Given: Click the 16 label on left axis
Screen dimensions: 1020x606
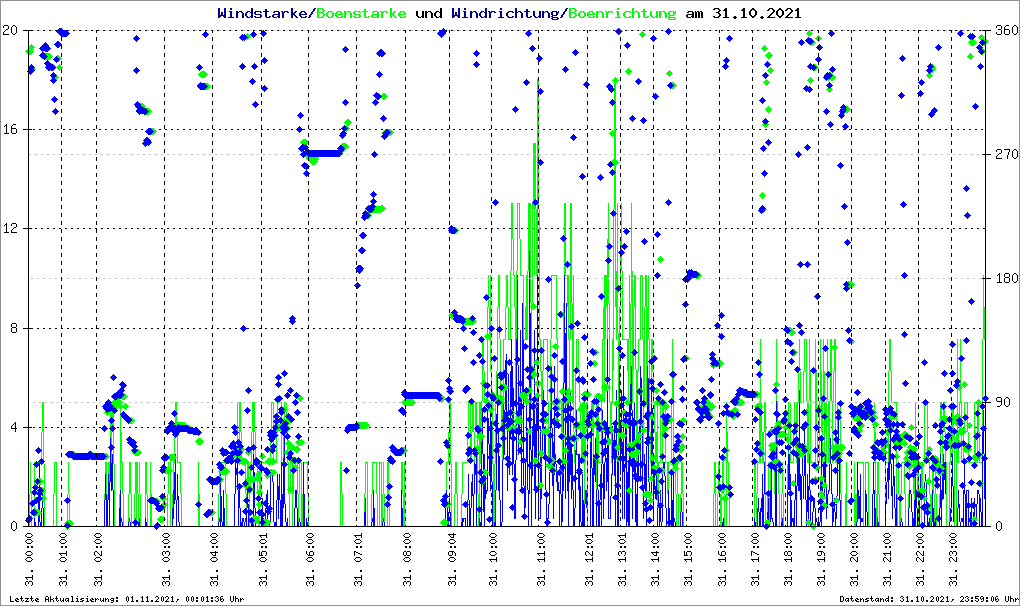Looking at the screenshot, I should (x=12, y=129).
